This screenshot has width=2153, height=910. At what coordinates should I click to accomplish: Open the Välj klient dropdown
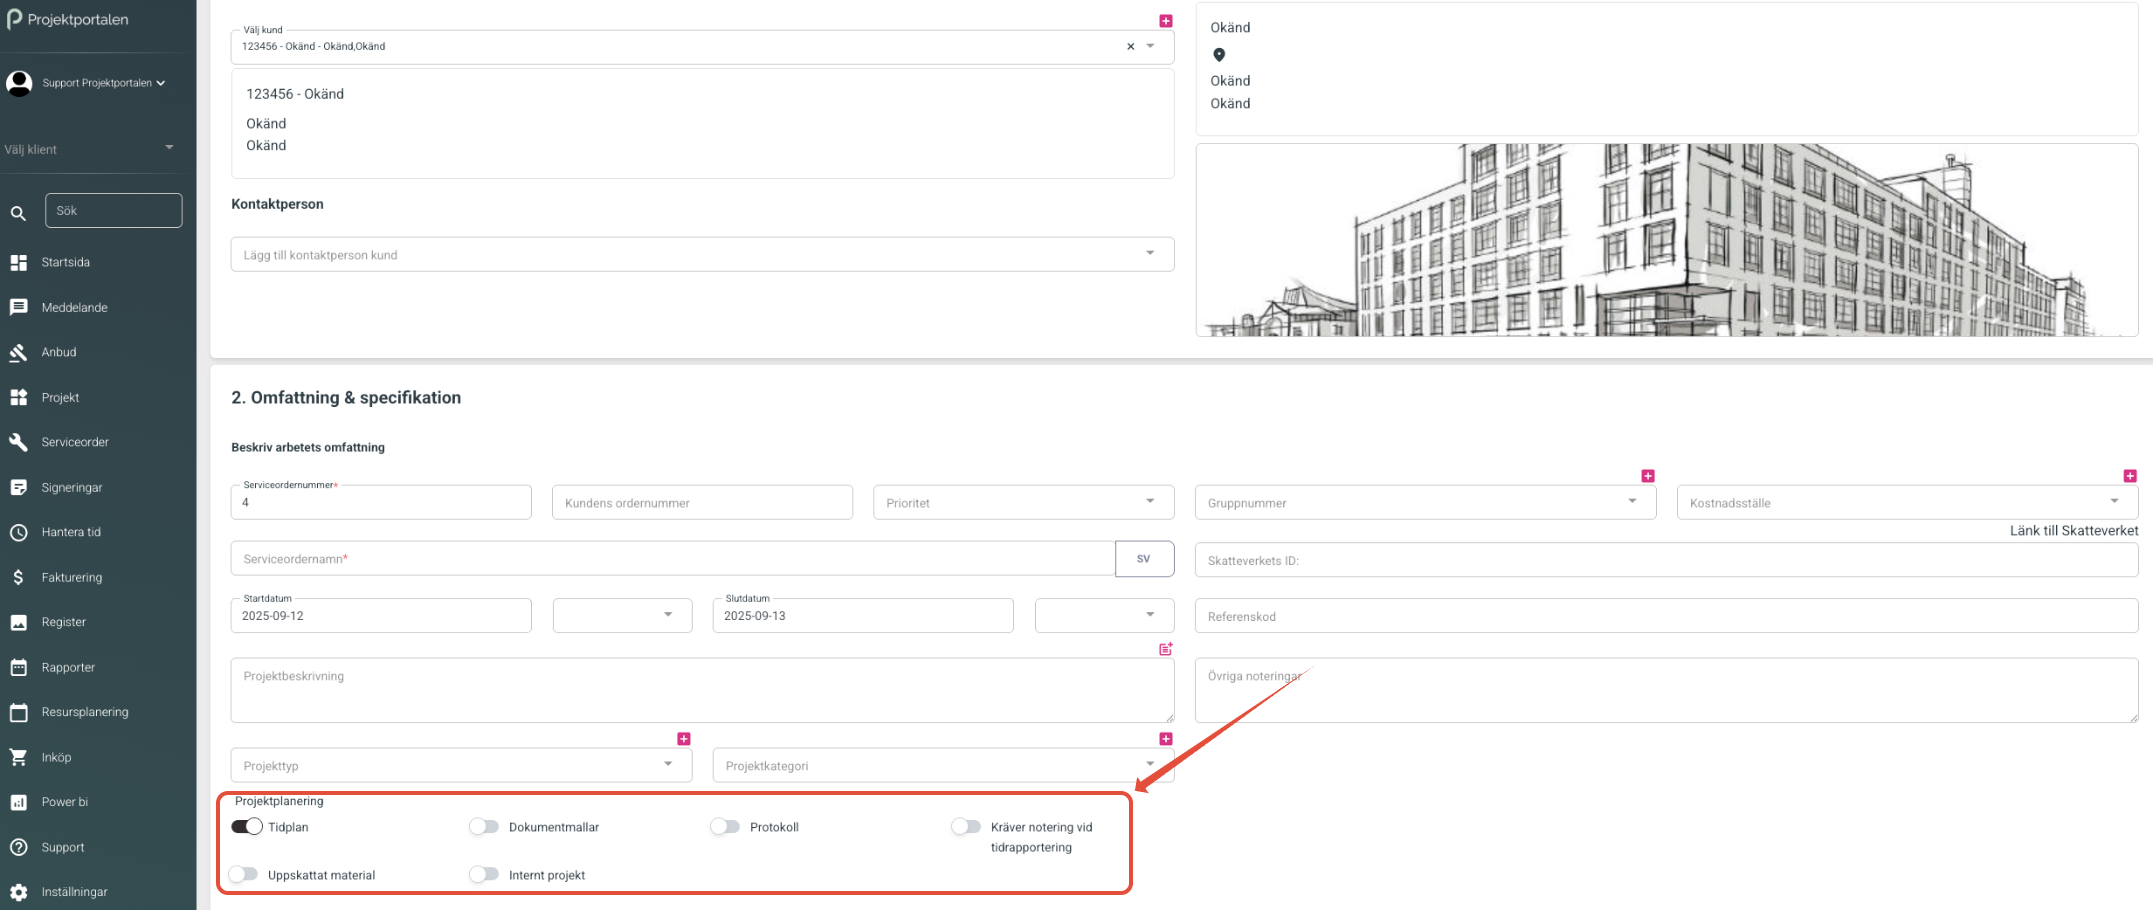[92, 149]
